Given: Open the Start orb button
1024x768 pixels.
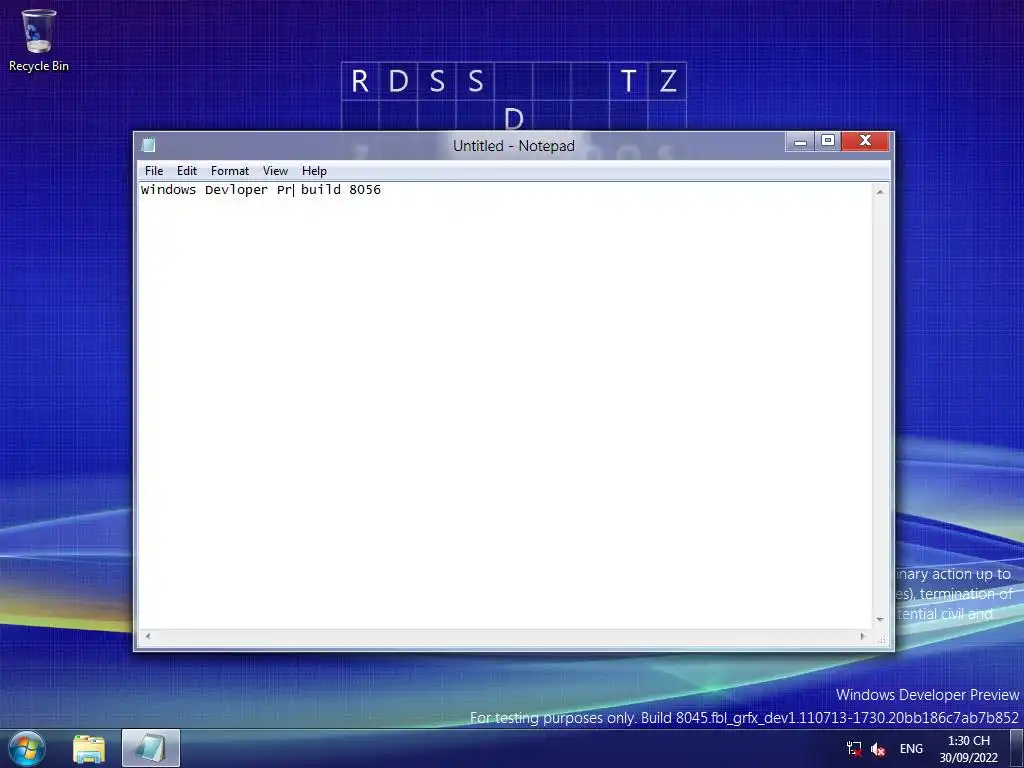Looking at the screenshot, I should (27, 748).
